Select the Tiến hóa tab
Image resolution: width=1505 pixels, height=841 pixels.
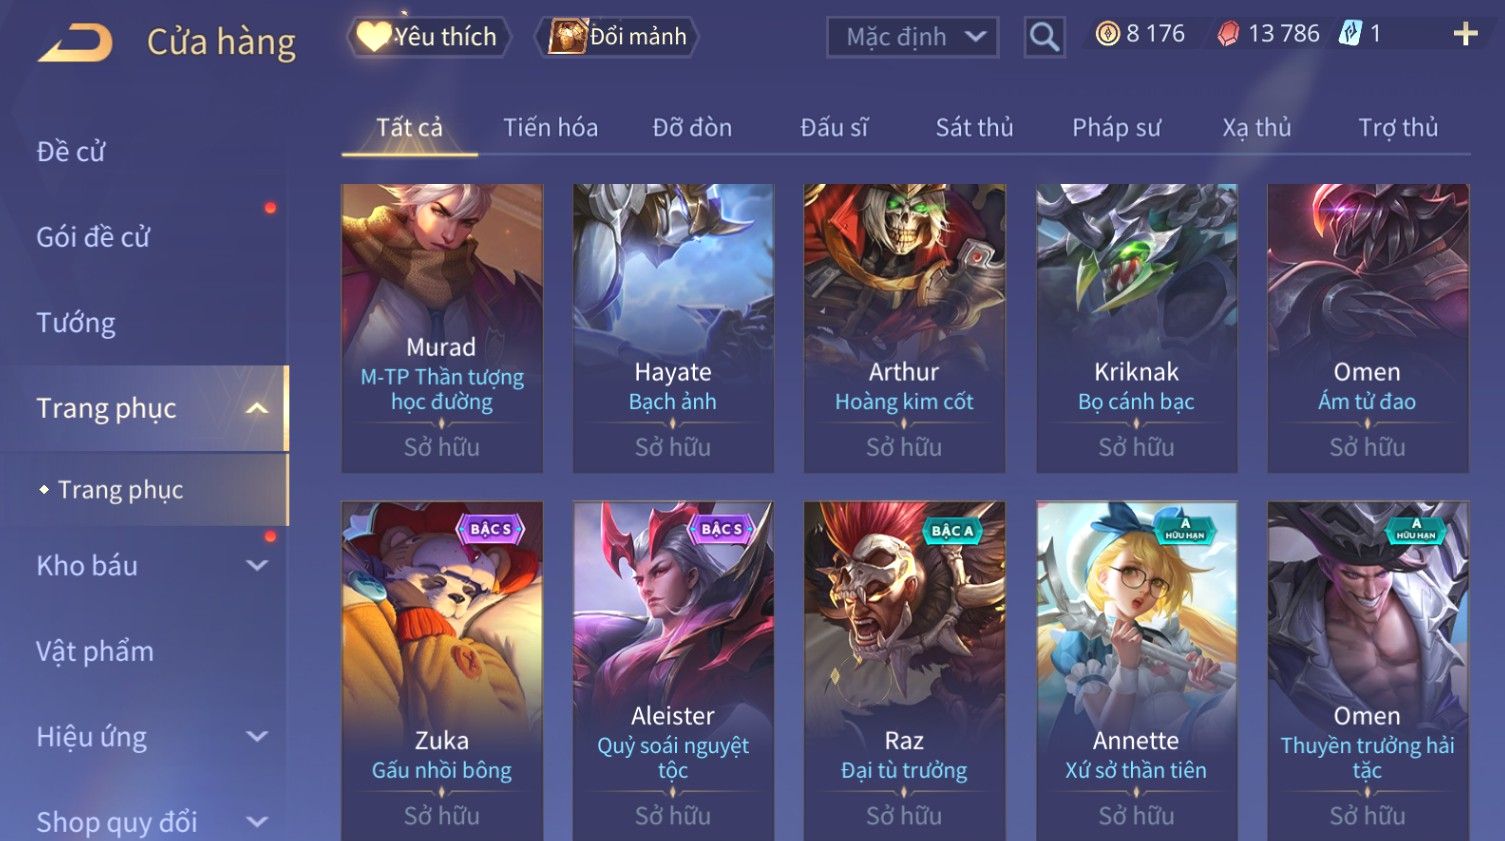click(550, 127)
